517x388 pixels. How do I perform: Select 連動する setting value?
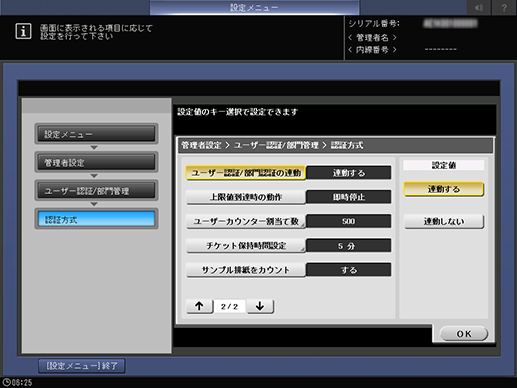(x=444, y=189)
